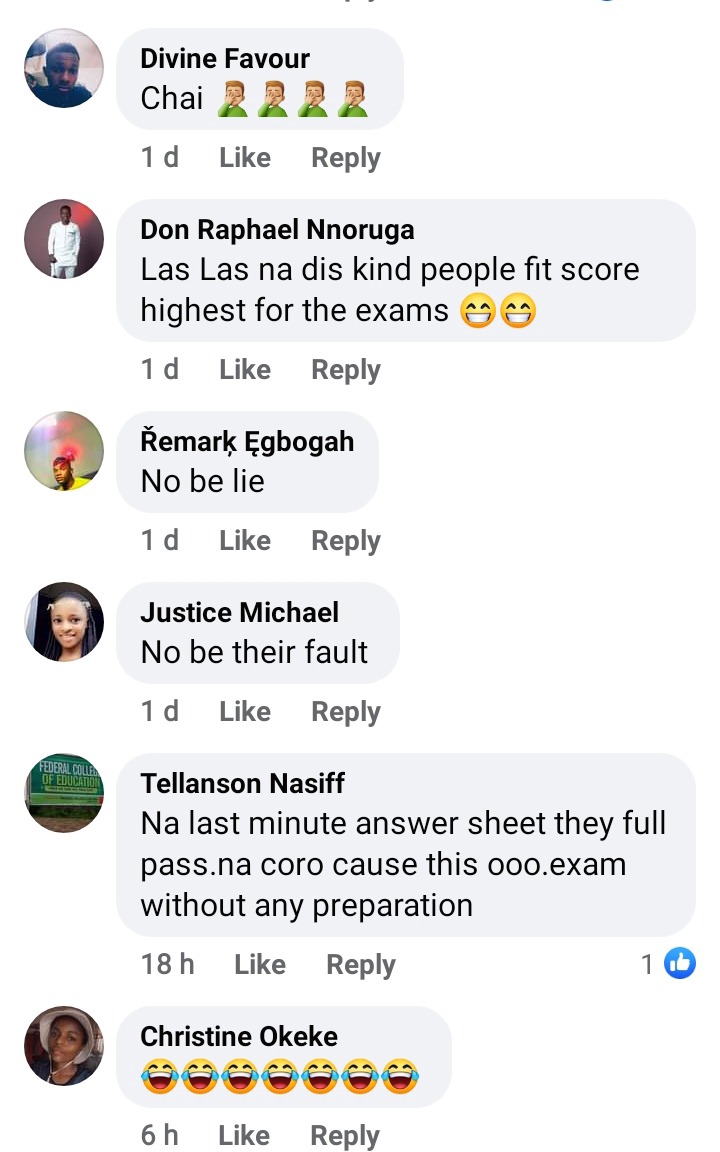The height and width of the screenshot is (1152, 720).
Task: Reply to Divine Favour's comment
Action: pyautogui.click(x=345, y=158)
